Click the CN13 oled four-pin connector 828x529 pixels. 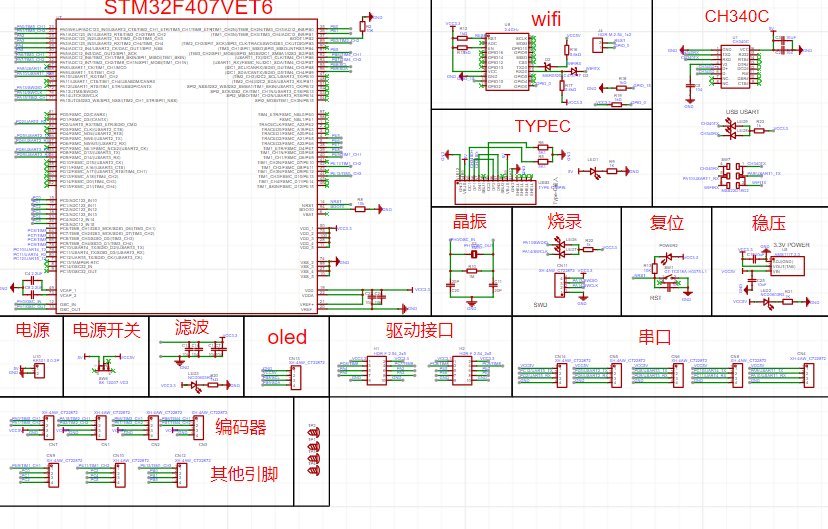tap(296, 377)
